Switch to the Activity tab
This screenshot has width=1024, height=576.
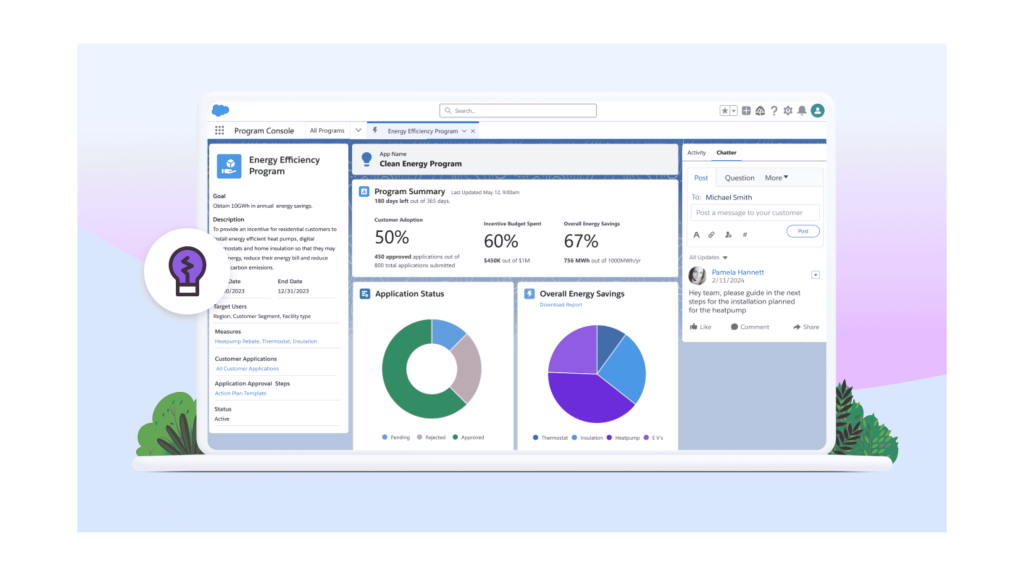(x=697, y=152)
